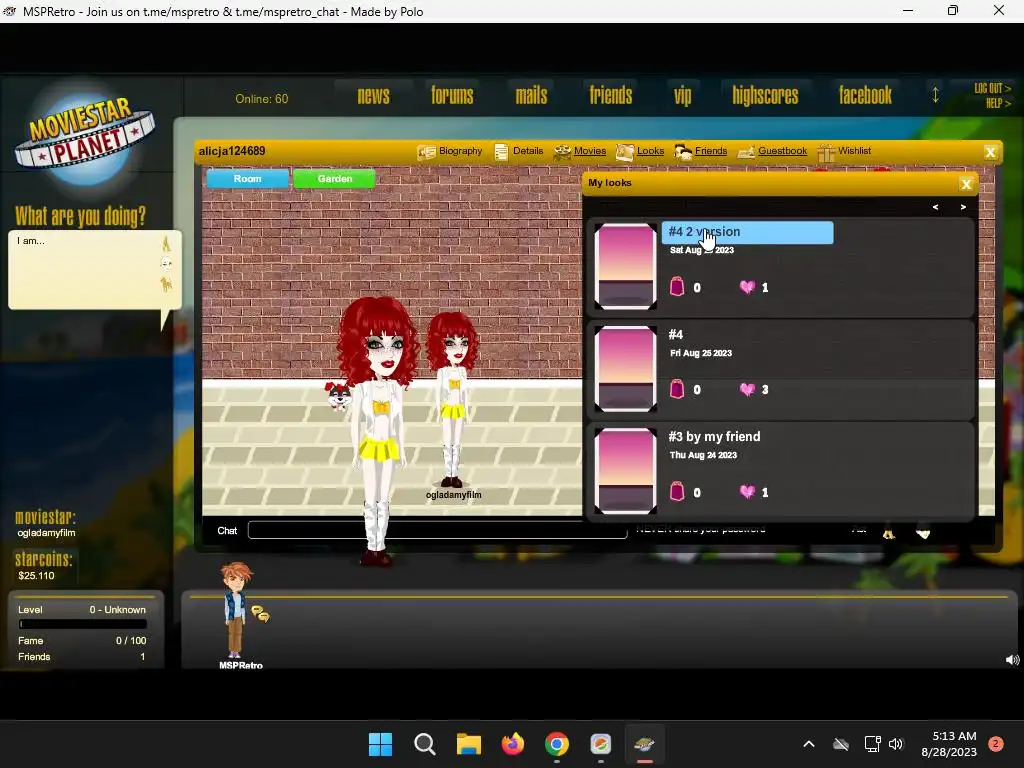This screenshot has height=768, width=1024.
Task: Go to previous page of looks
Action: [x=935, y=207]
